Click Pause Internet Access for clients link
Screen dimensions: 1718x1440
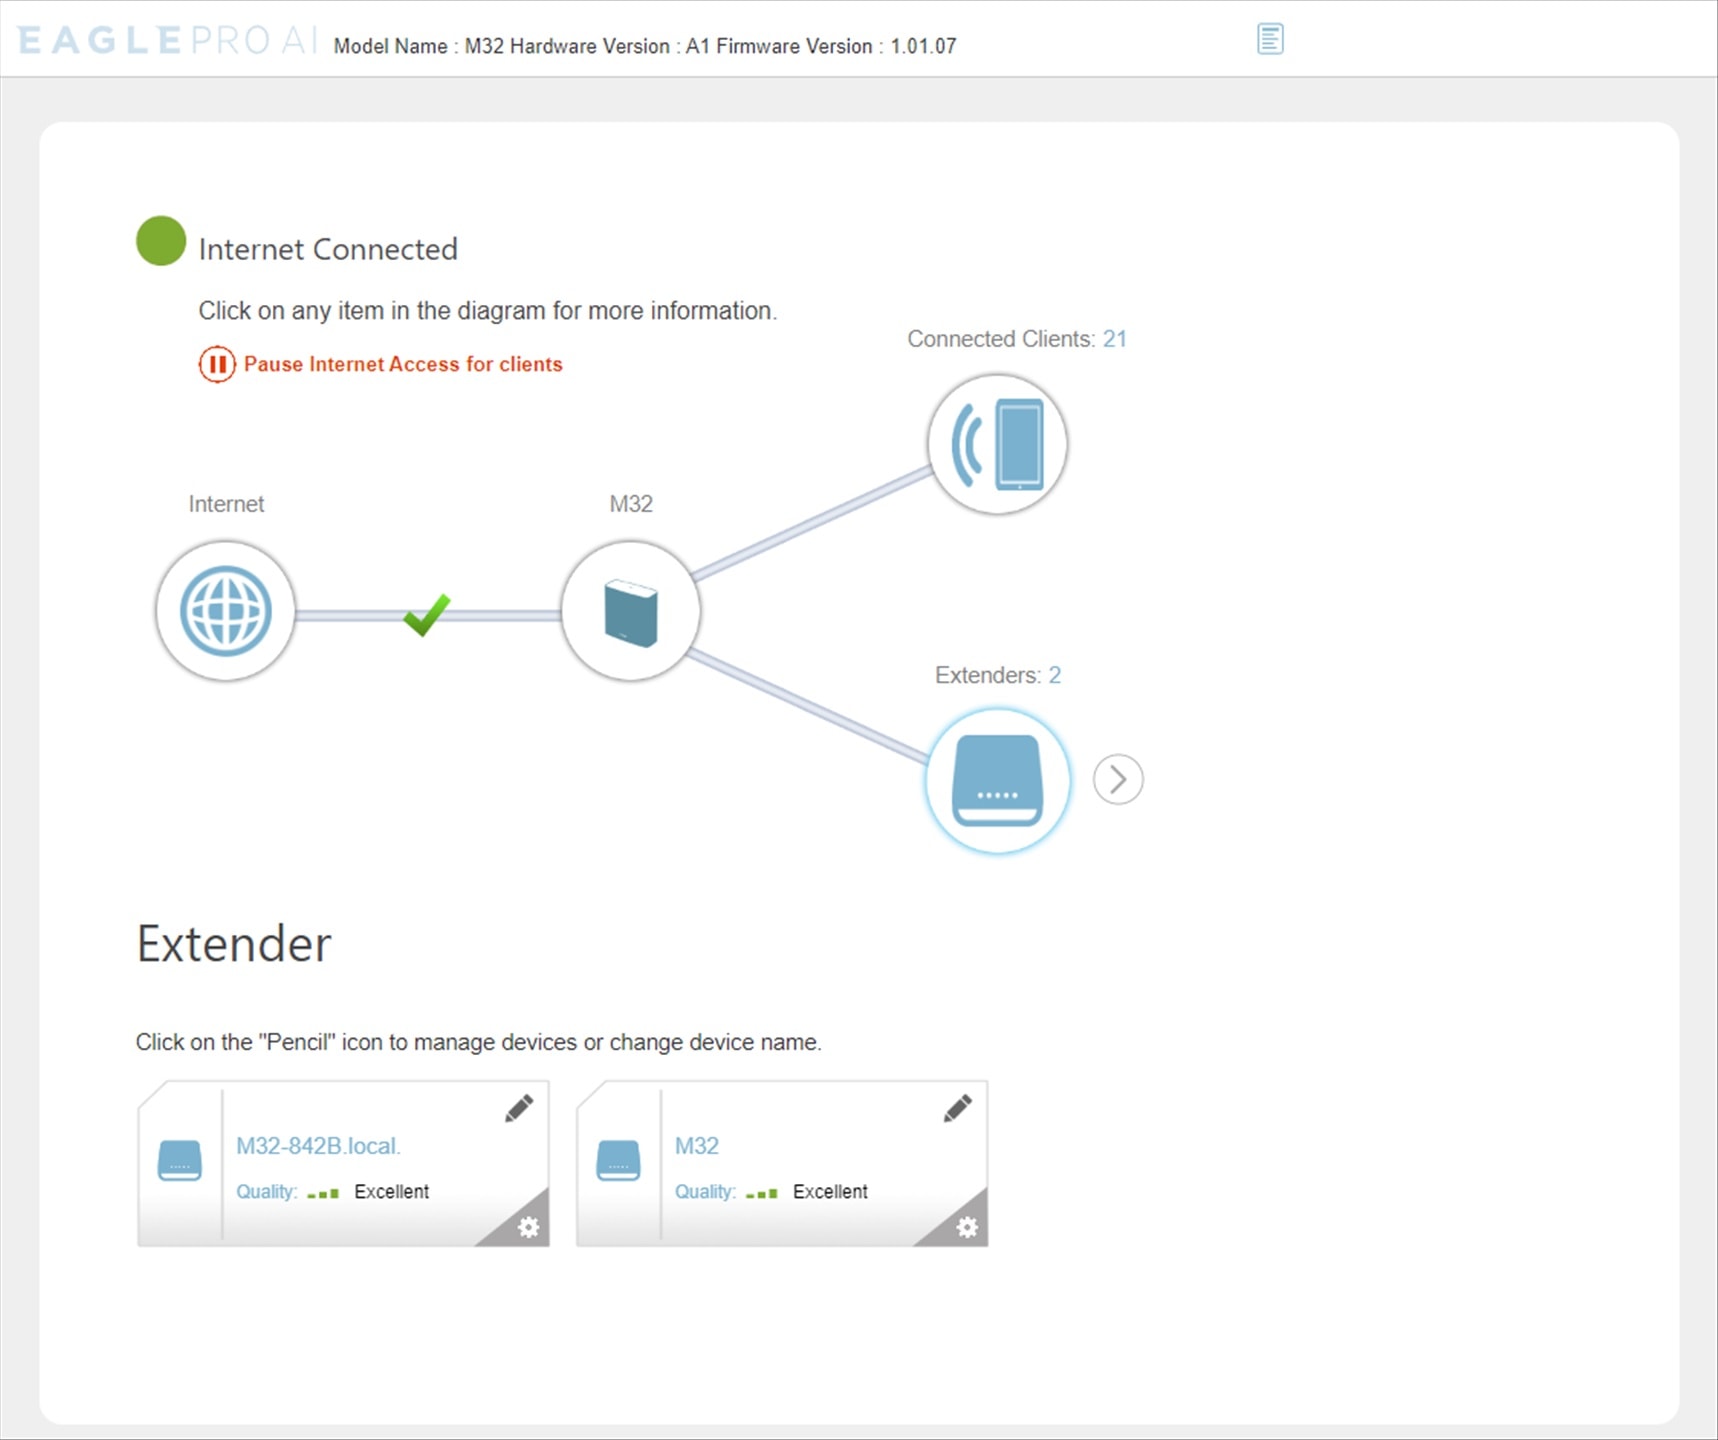click(403, 364)
